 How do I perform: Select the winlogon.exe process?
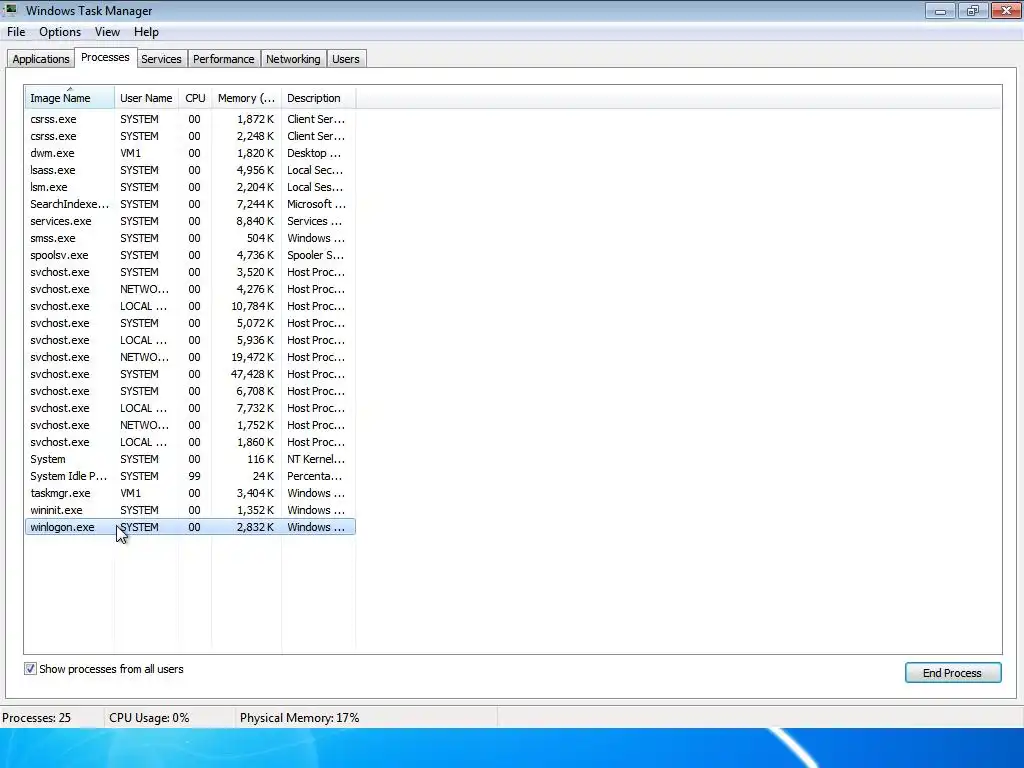pos(190,527)
